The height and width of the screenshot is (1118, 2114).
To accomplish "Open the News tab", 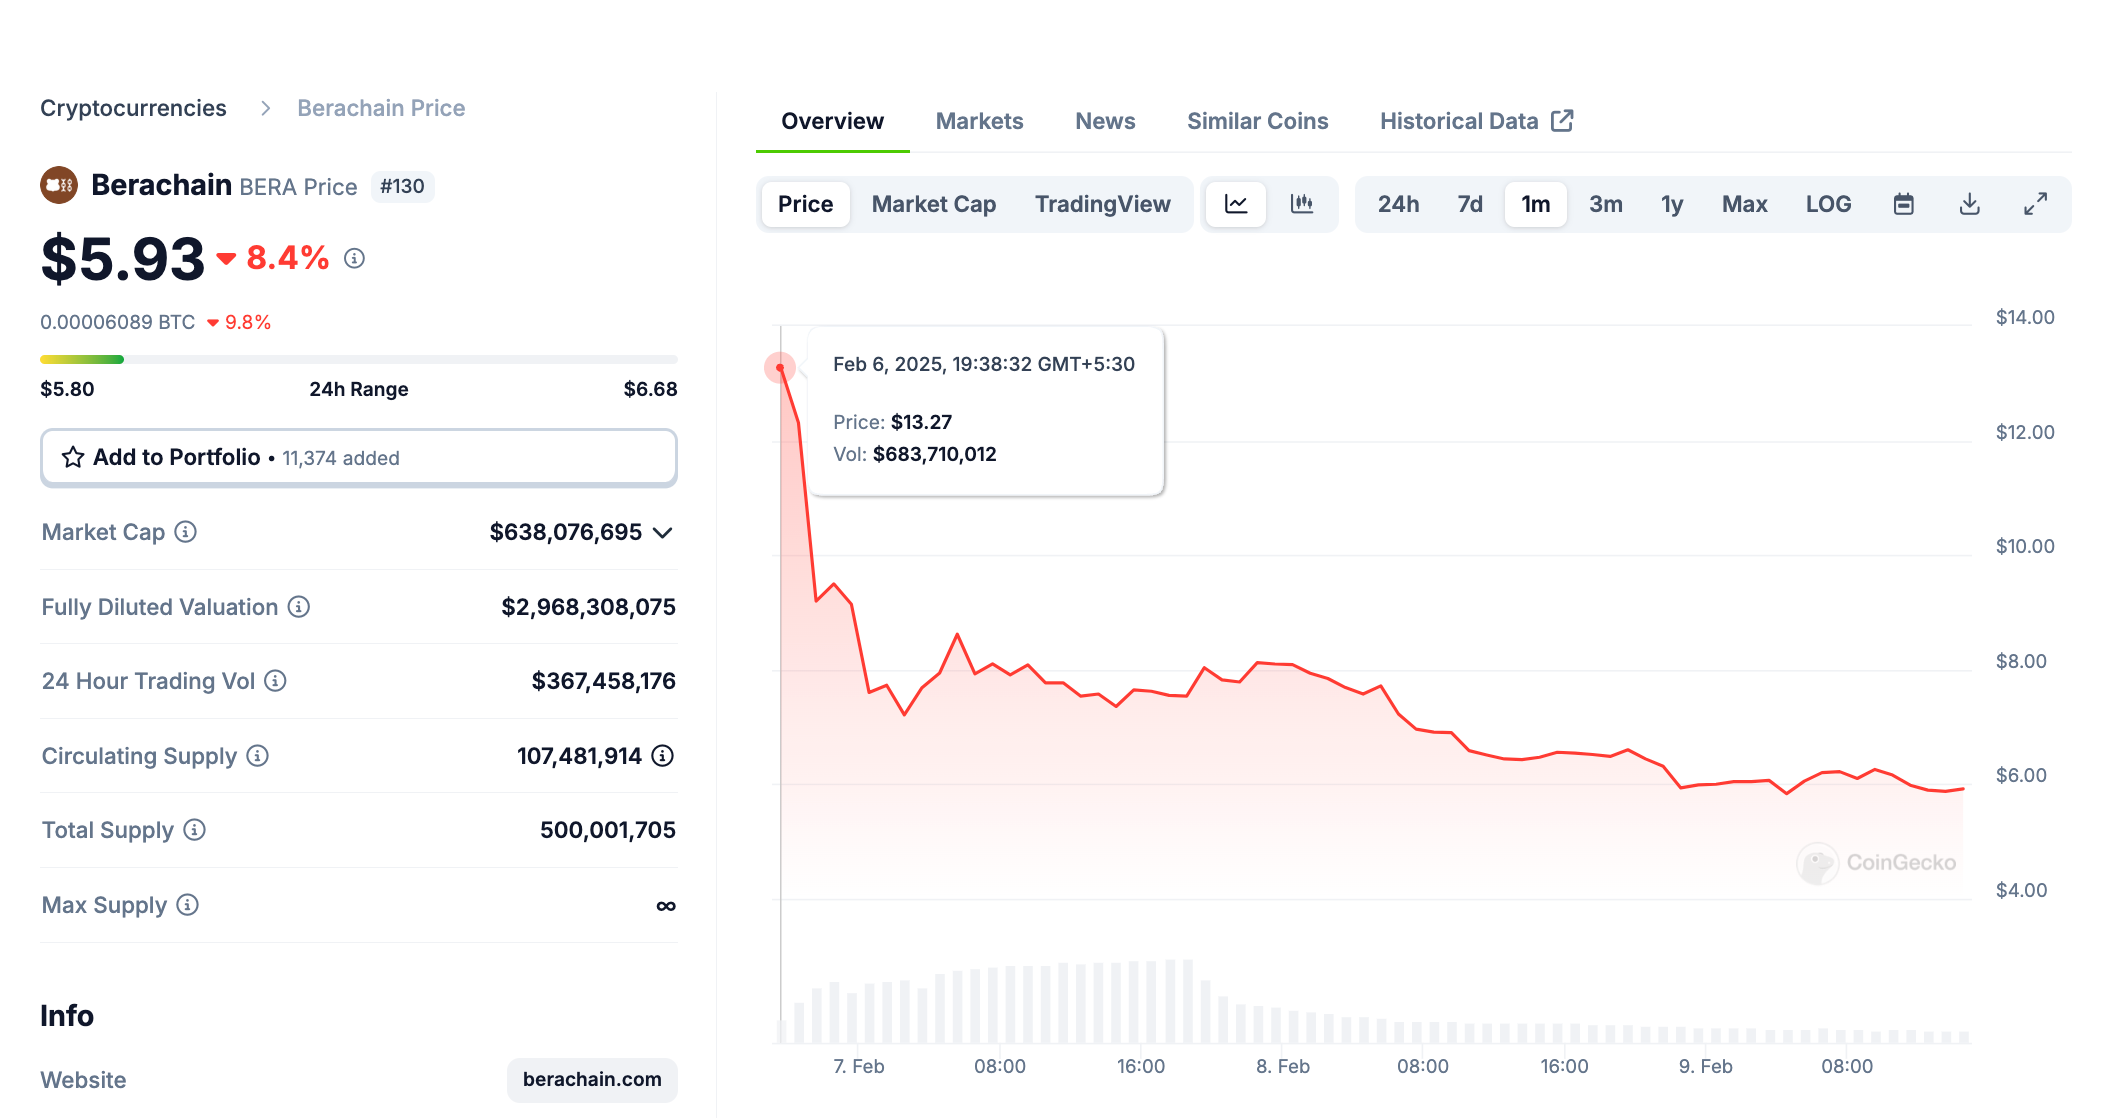I will [1106, 121].
